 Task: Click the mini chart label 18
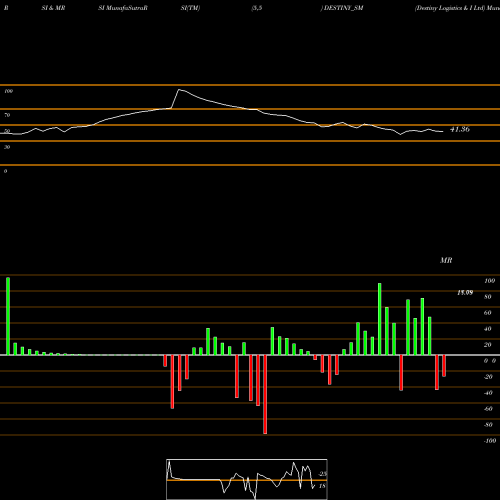(x=322, y=486)
